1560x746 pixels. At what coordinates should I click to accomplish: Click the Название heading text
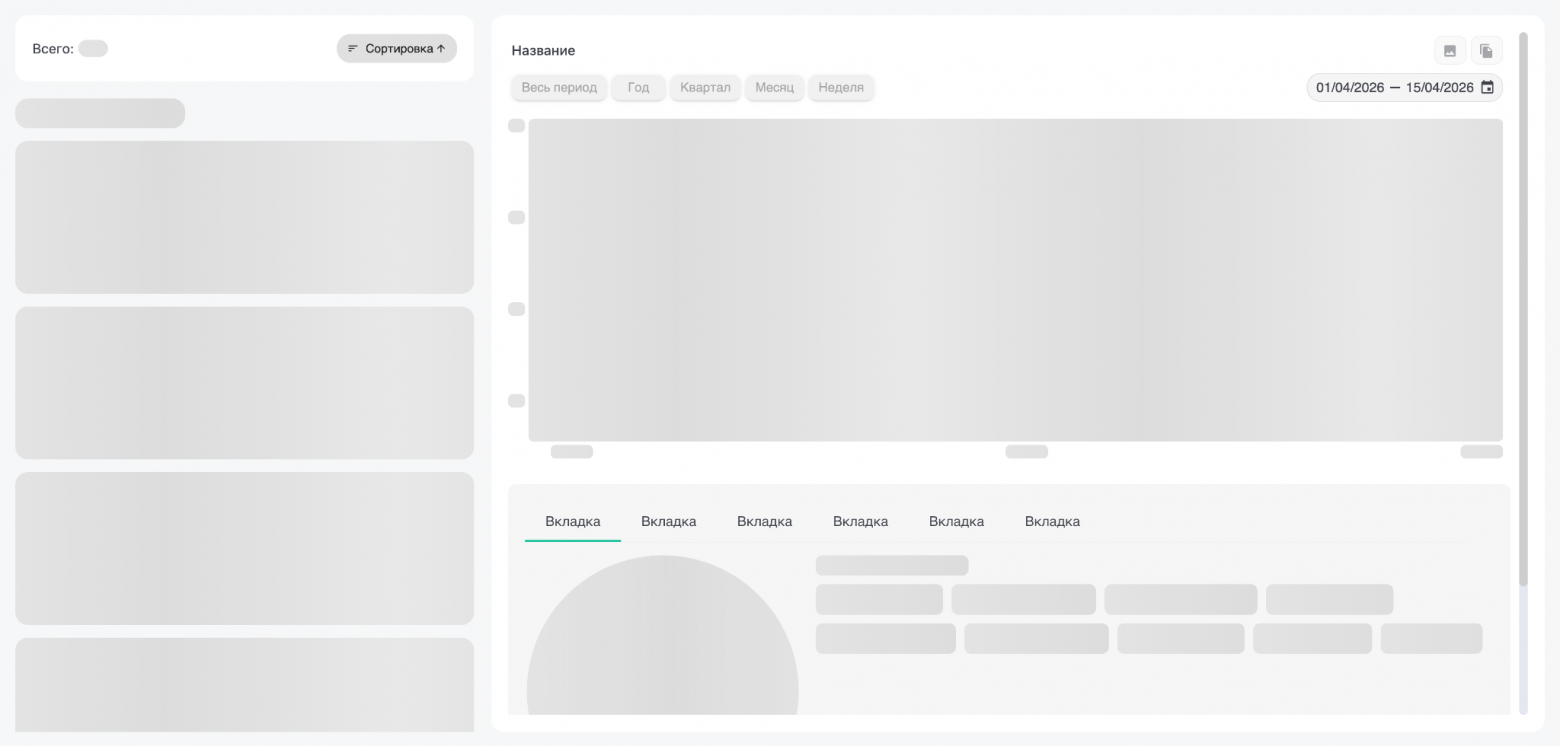(x=543, y=51)
